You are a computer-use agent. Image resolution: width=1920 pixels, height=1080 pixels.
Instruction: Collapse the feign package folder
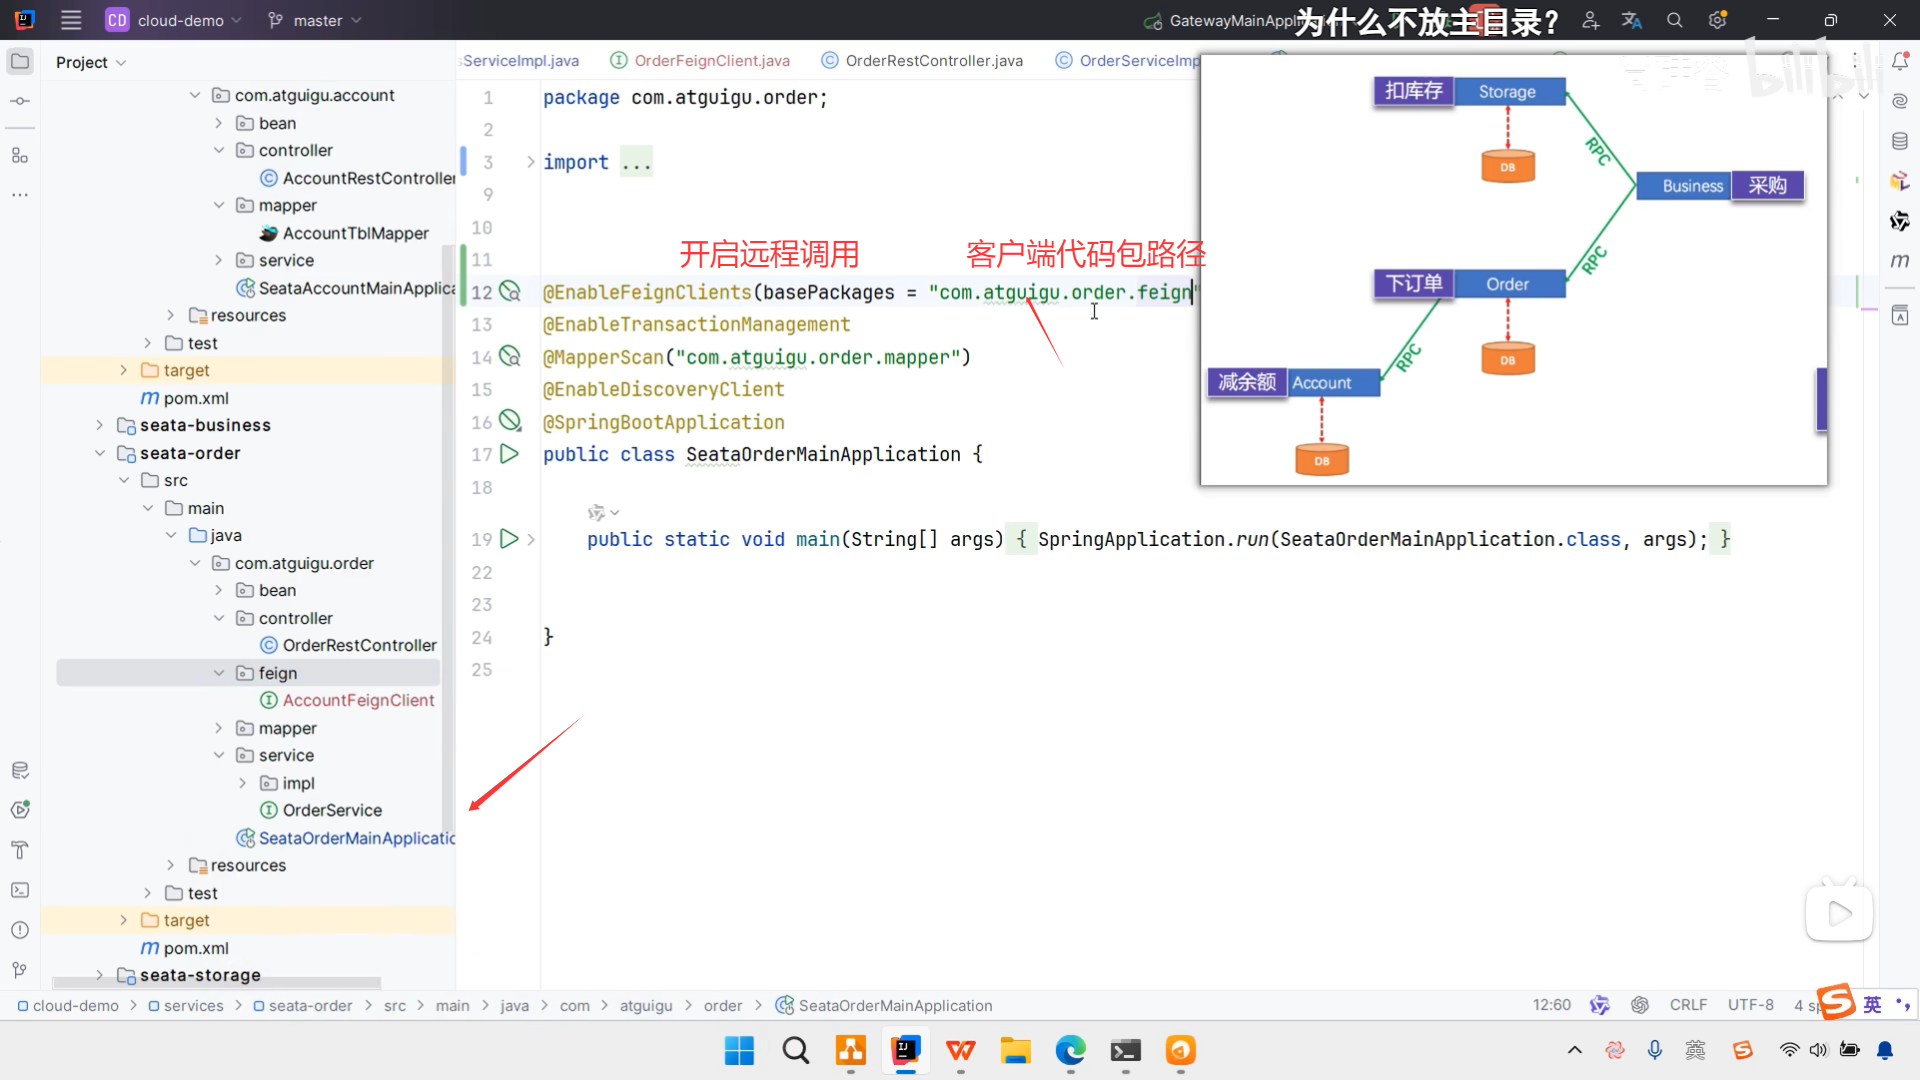click(x=219, y=673)
